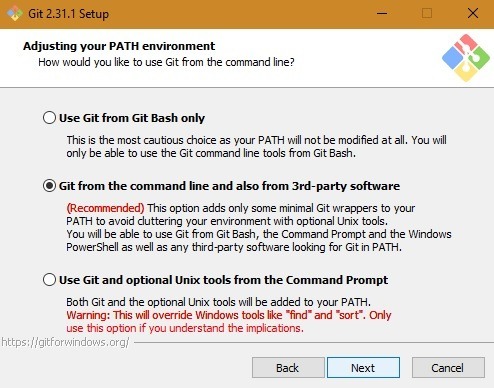This screenshot has height=388, width=494.
Task: Click the red (Recommended) text
Action: (105, 208)
